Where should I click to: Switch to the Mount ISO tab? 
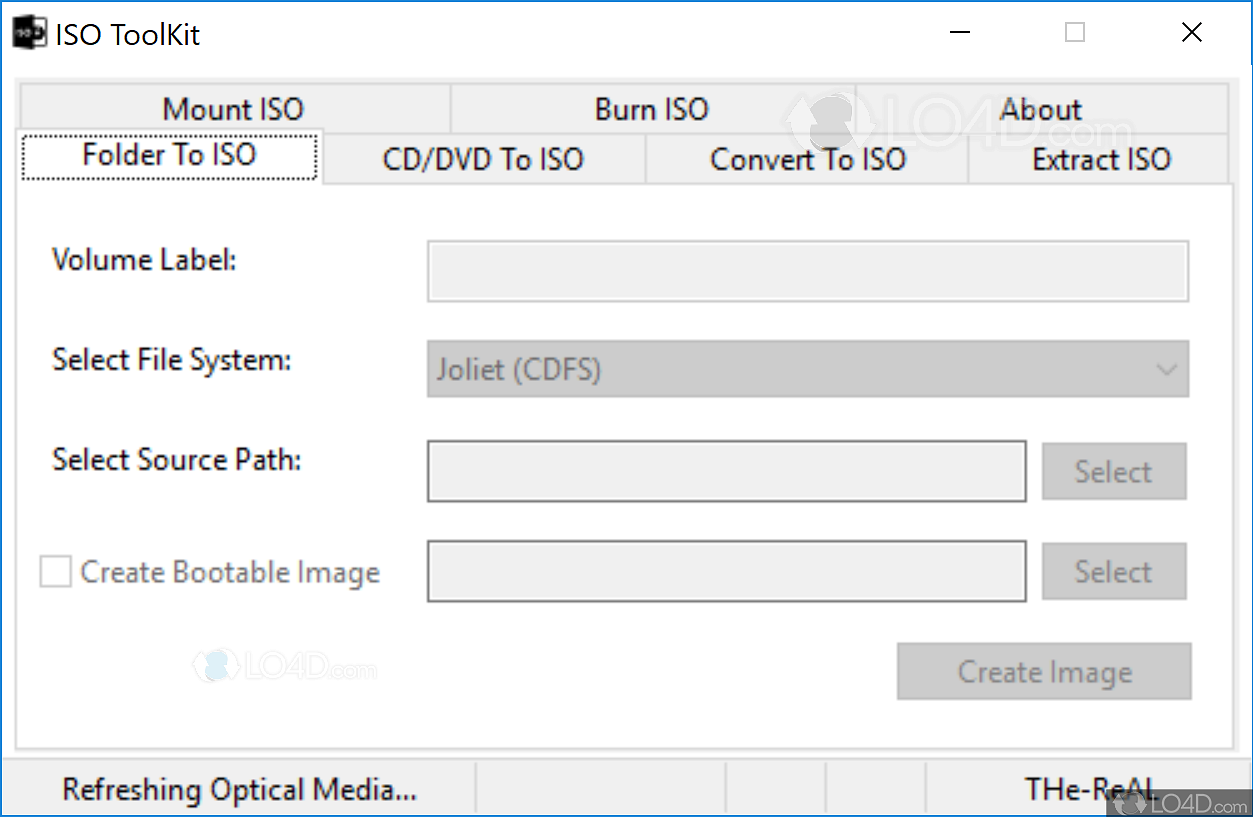233,109
